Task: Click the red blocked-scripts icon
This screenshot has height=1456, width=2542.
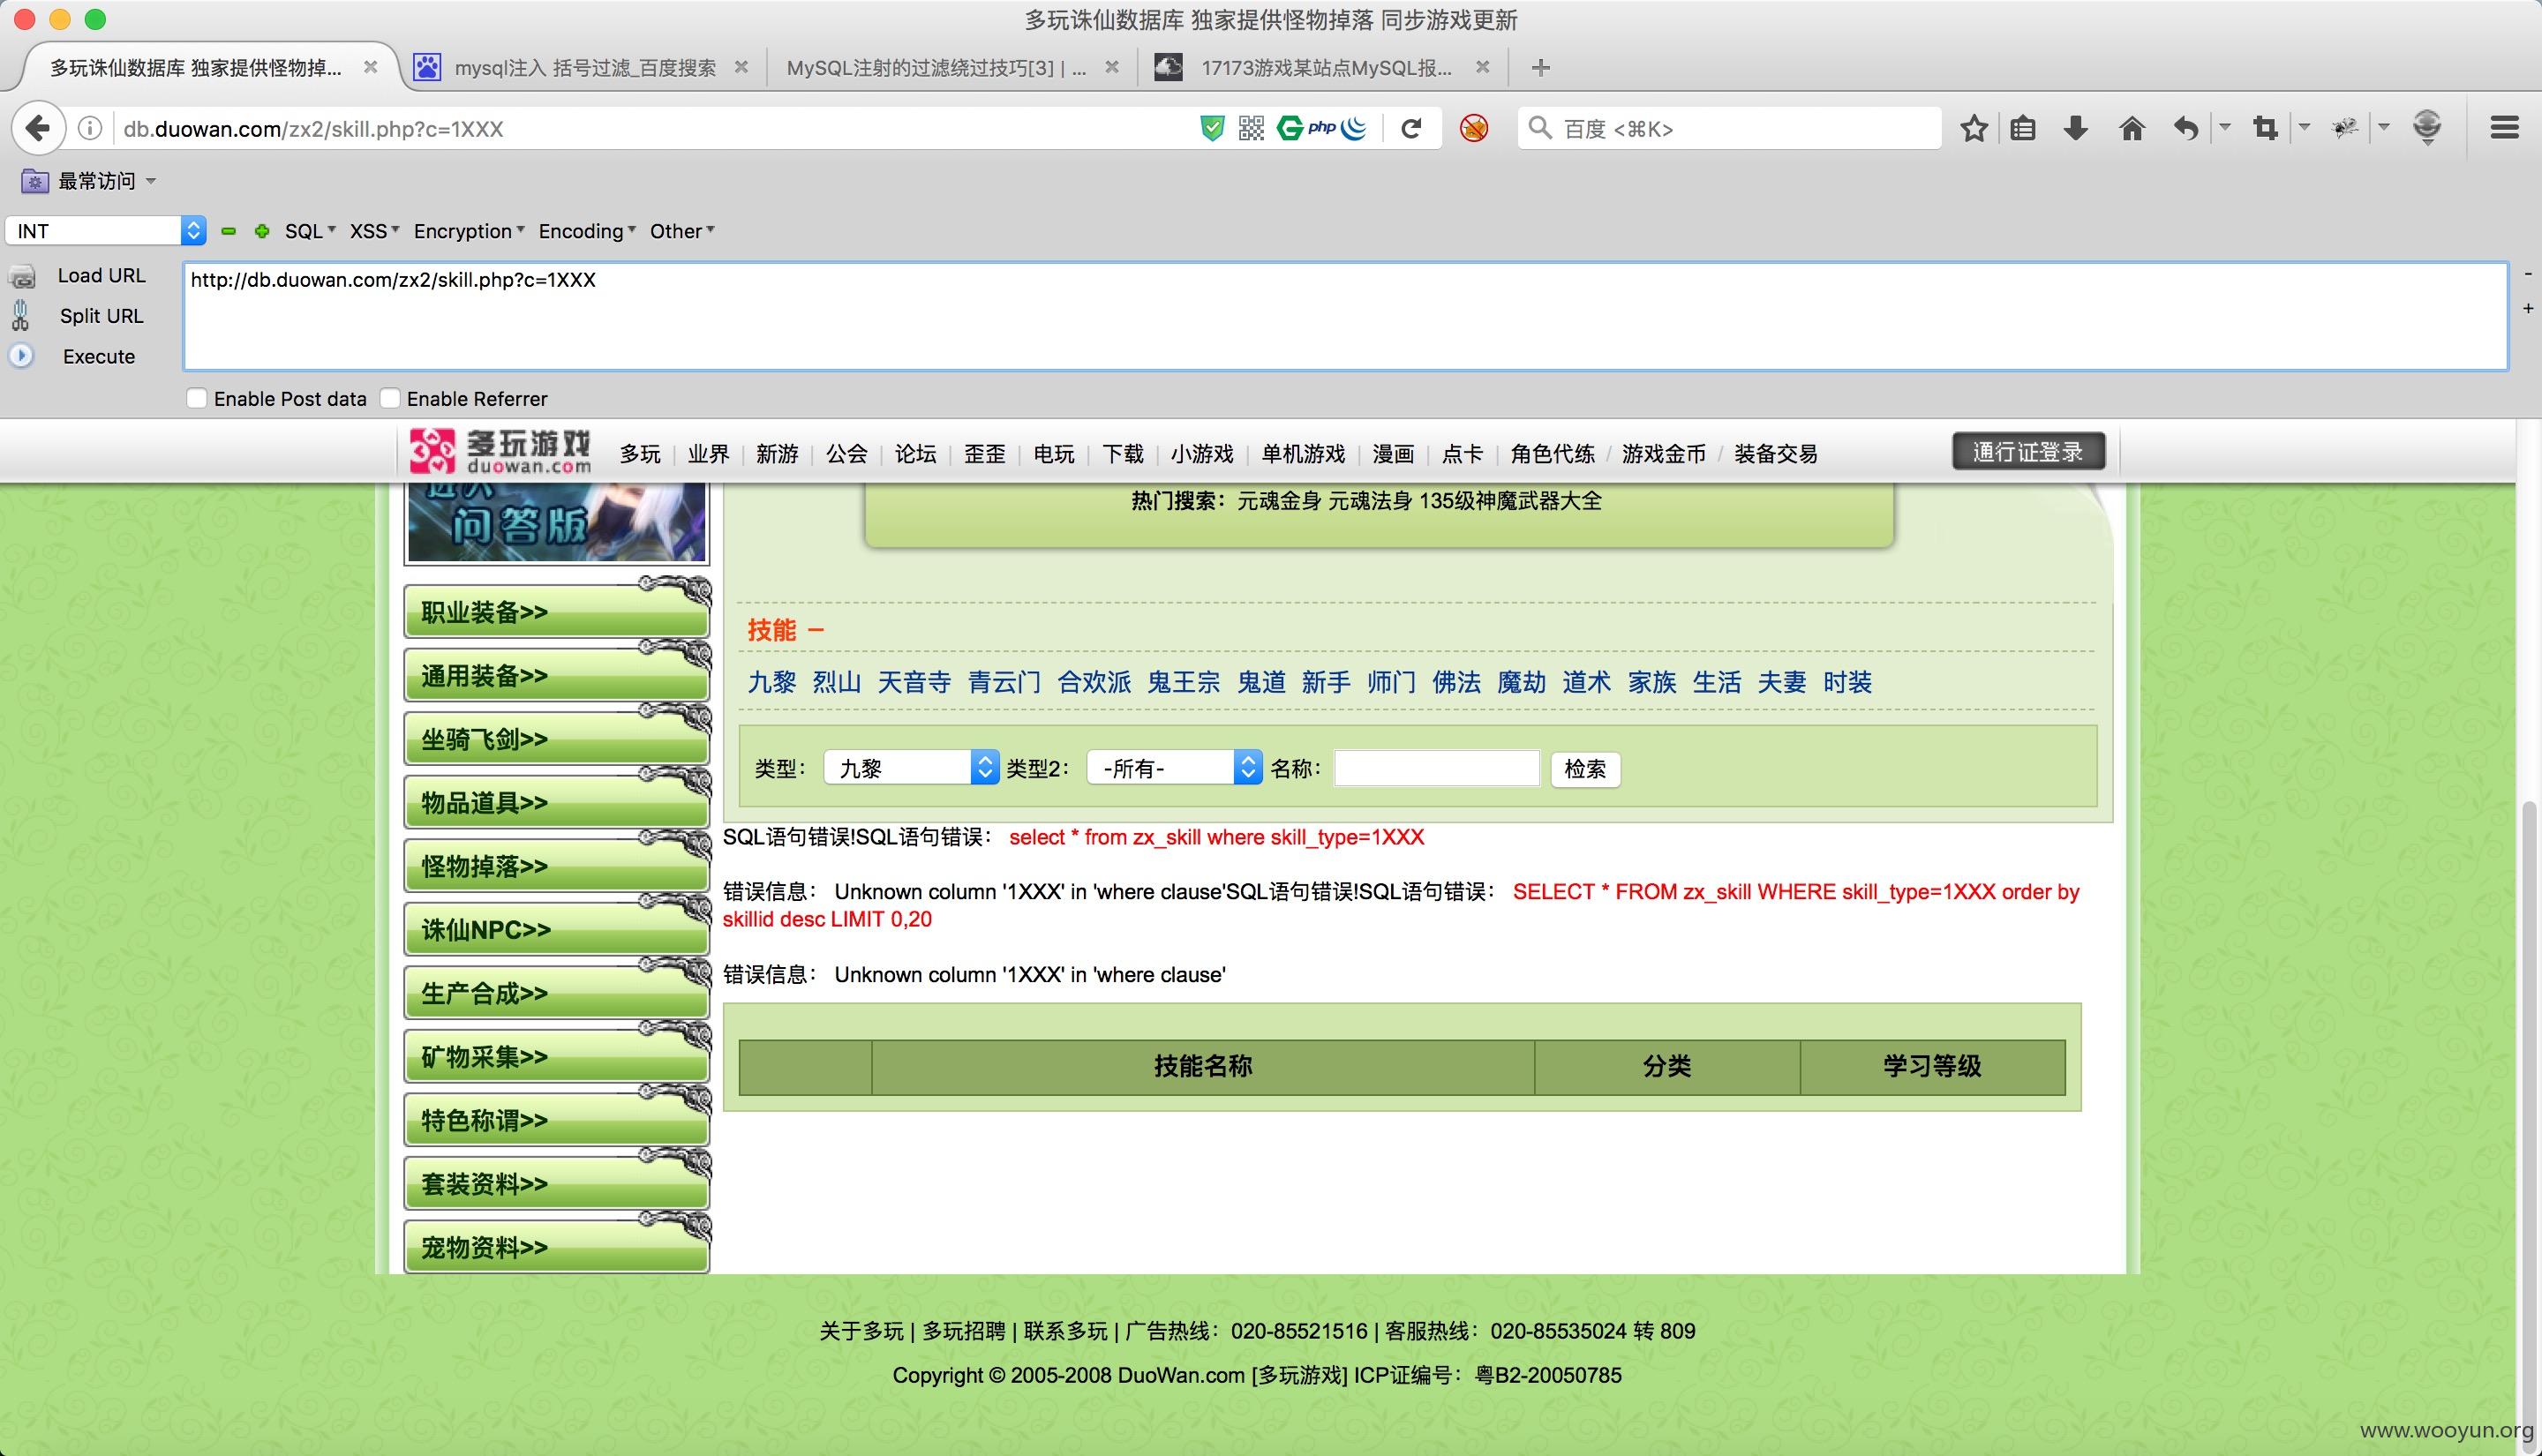Action: click(1474, 128)
